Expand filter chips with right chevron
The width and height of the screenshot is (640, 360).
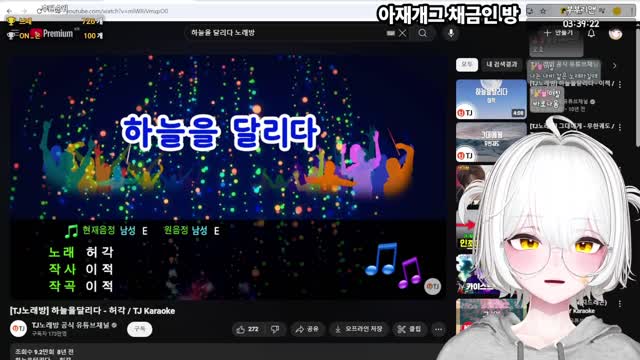coord(615,65)
